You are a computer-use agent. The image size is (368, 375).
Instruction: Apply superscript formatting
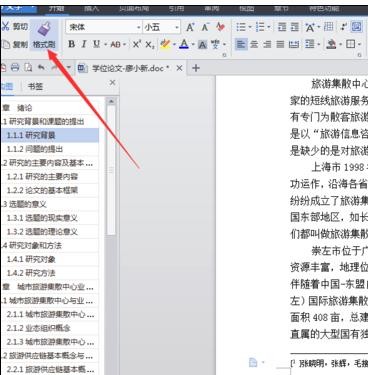point(137,44)
